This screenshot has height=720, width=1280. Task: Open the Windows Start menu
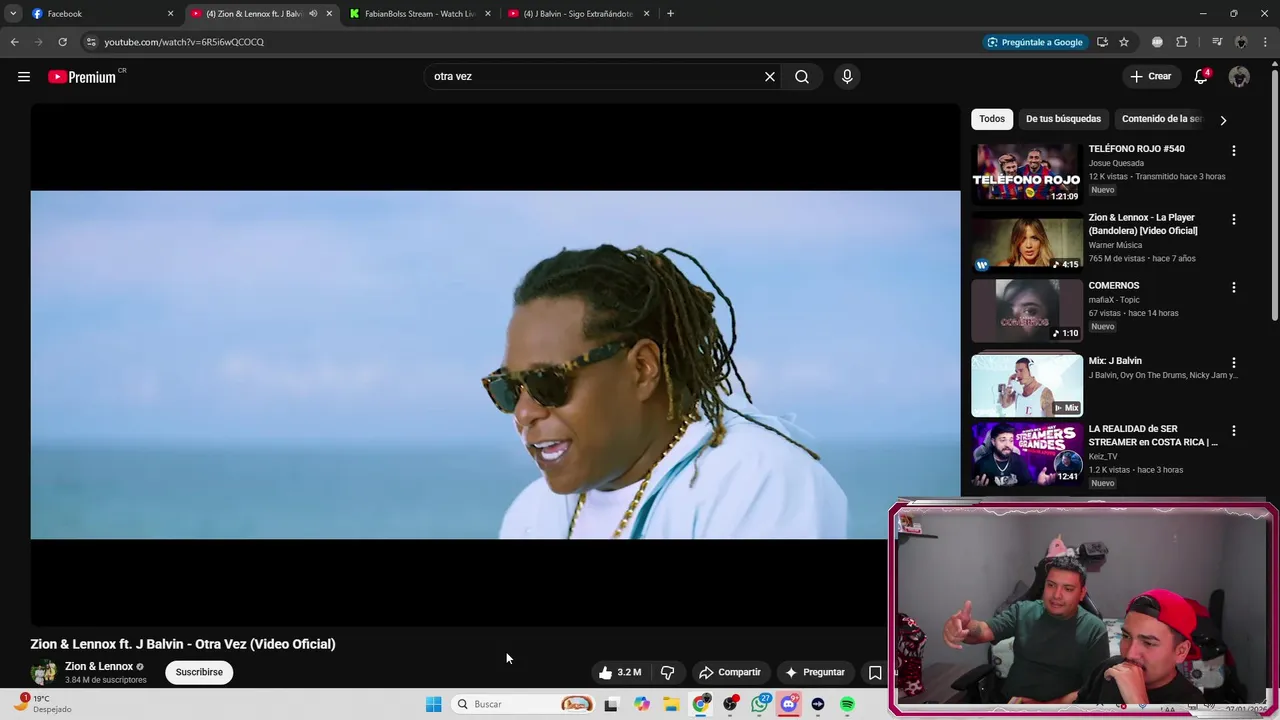433,704
